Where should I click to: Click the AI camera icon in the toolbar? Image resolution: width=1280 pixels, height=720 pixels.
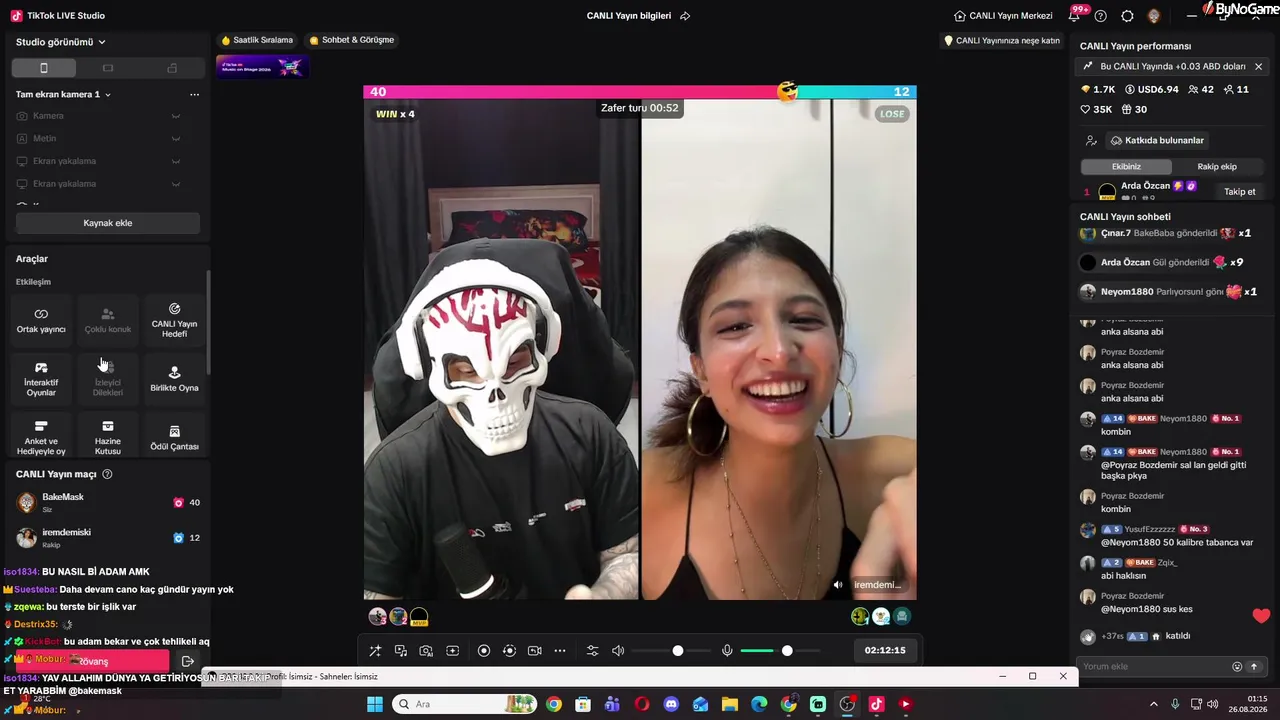click(426, 651)
